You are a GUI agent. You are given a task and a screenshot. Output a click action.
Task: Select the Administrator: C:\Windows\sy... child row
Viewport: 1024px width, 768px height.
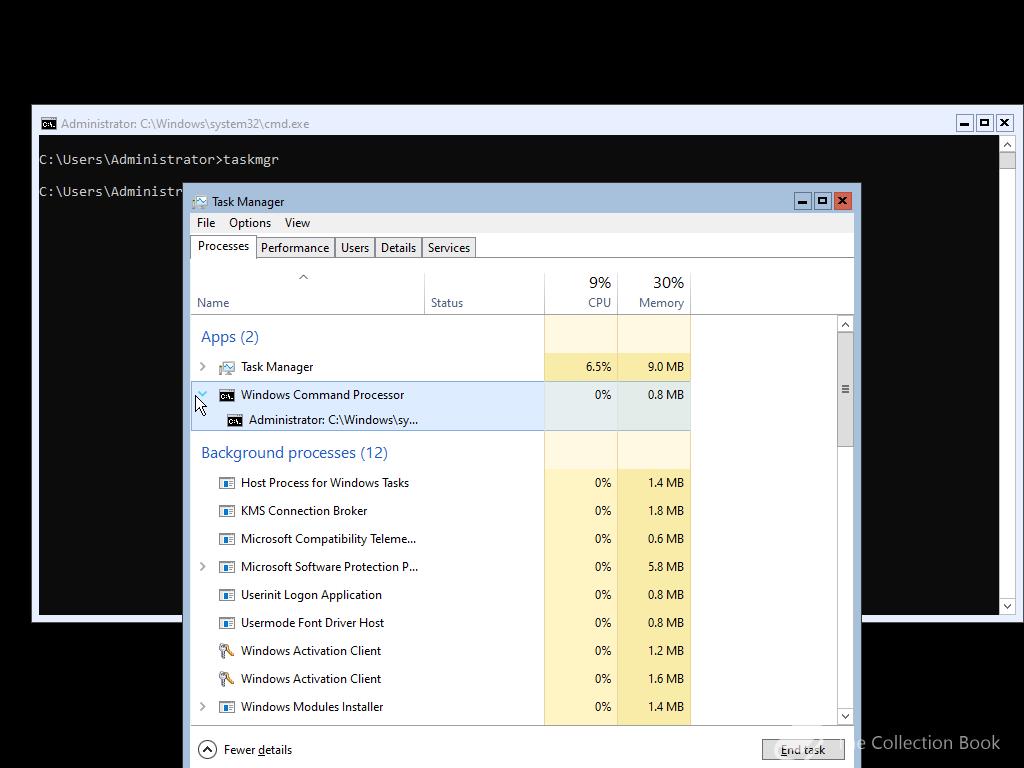[x=333, y=420]
